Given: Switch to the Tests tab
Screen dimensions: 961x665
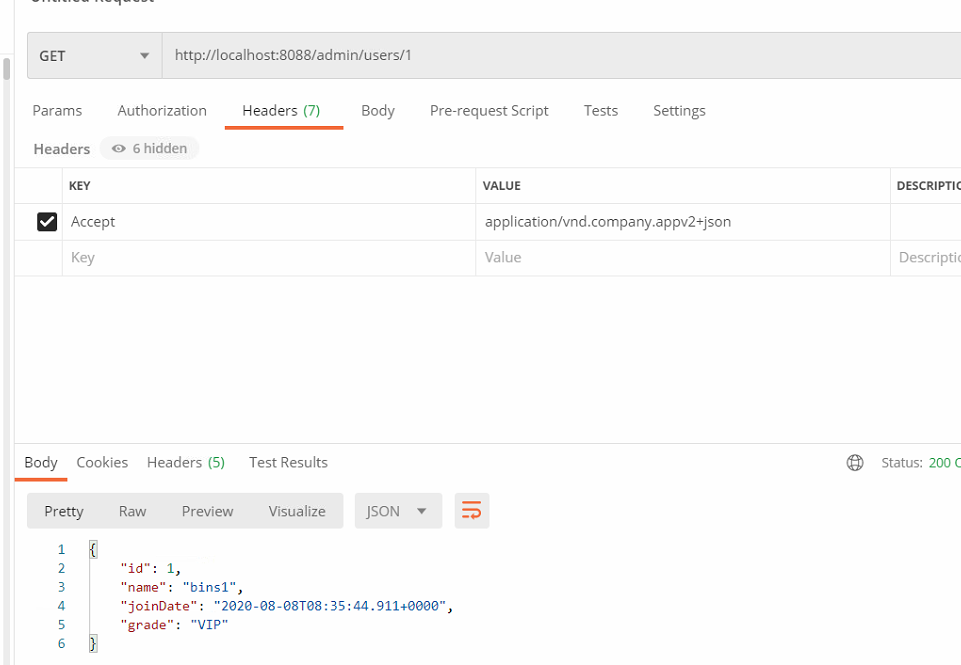Looking at the screenshot, I should pos(601,111).
